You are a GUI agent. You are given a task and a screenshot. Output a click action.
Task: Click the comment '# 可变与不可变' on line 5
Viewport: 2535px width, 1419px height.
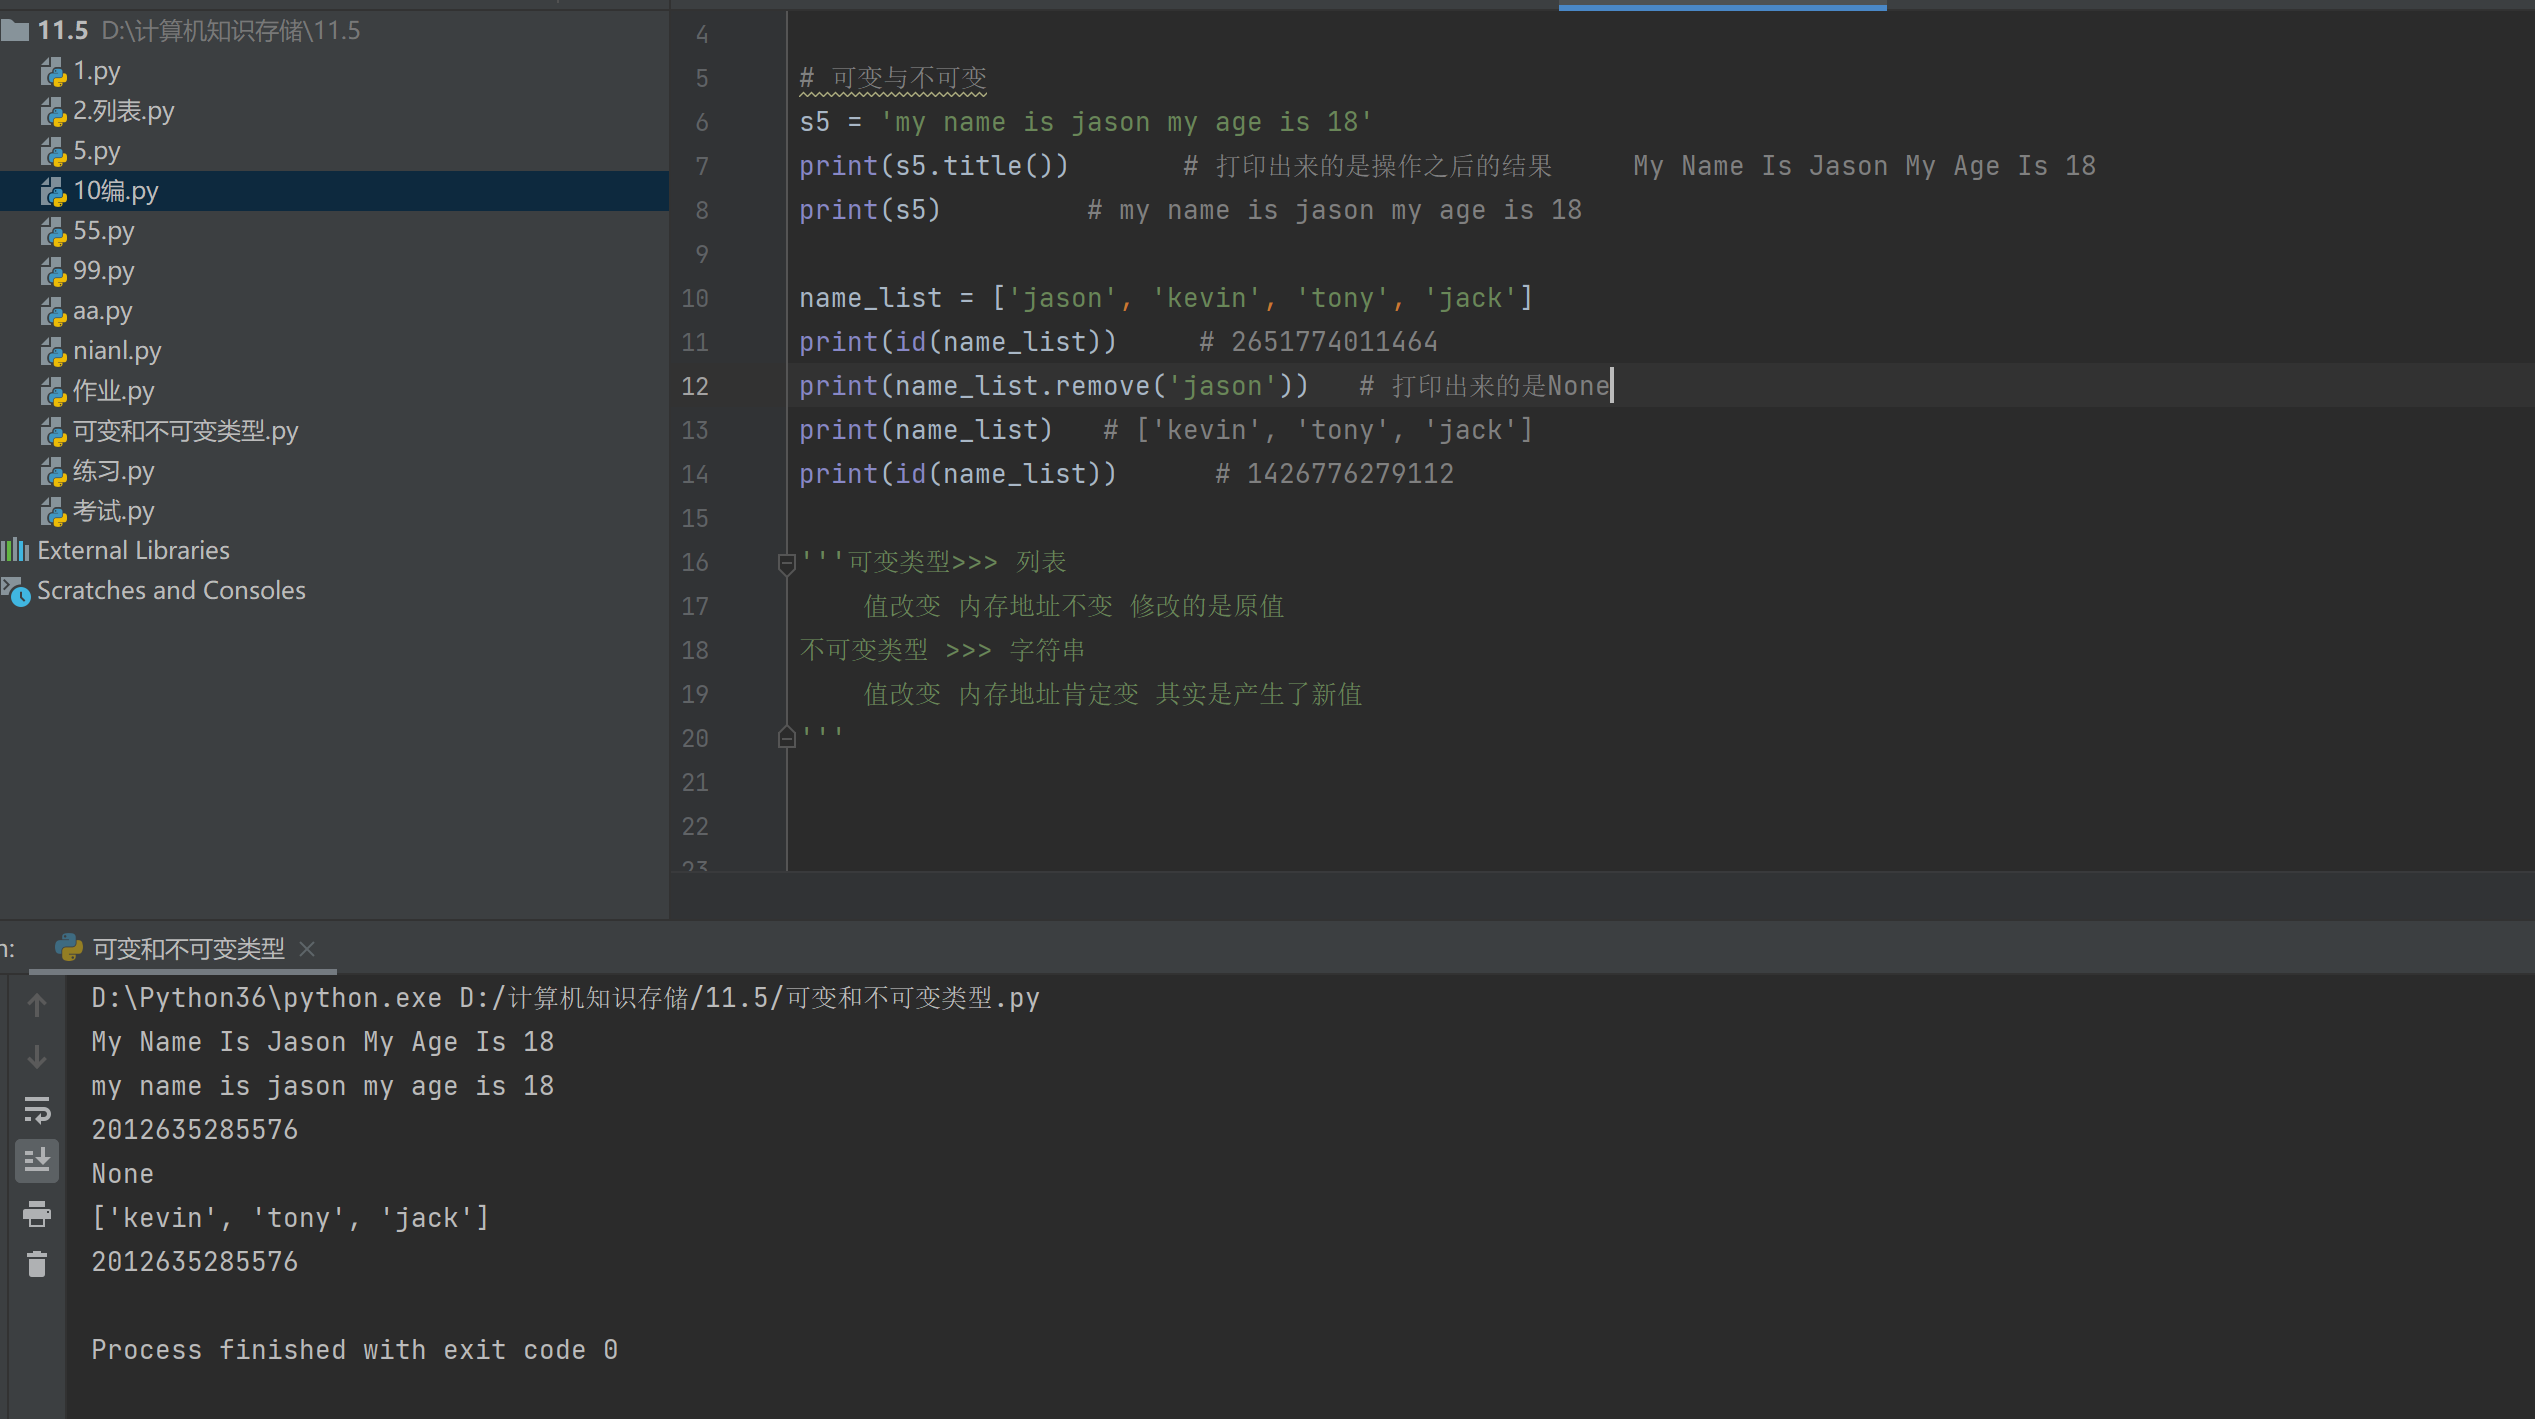tap(893, 78)
